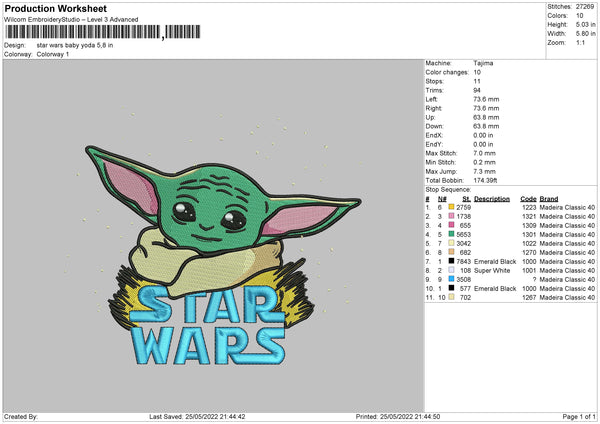Select Madeira Classic 40 brand in stop 6
This screenshot has width=600, height=424.
[567, 253]
